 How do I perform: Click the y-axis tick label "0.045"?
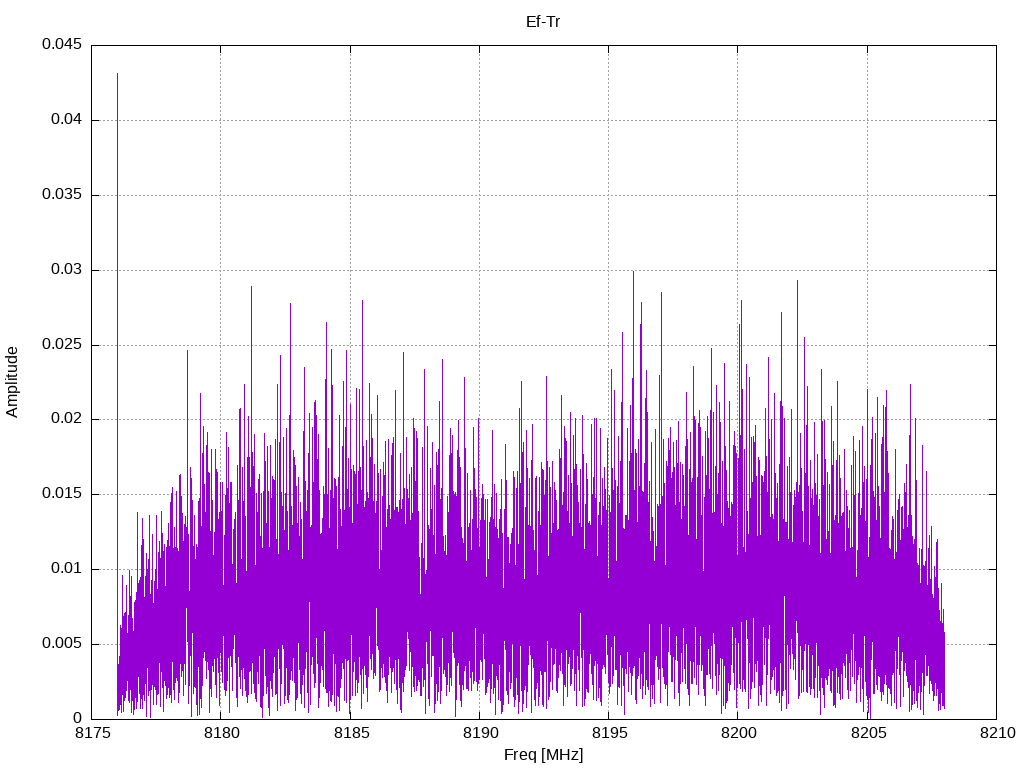62,44
